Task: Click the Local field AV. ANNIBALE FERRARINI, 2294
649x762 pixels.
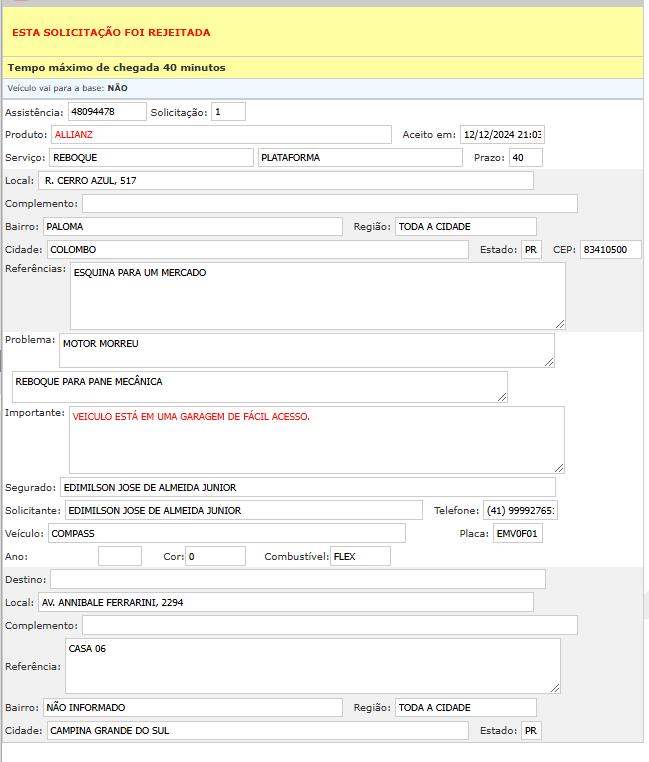Action: click(x=286, y=603)
